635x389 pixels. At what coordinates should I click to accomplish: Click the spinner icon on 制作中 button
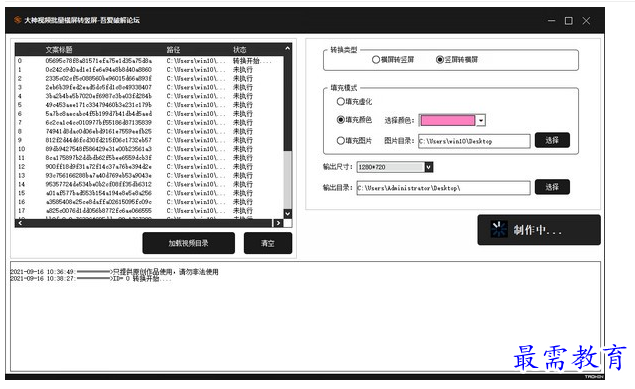coord(499,229)
